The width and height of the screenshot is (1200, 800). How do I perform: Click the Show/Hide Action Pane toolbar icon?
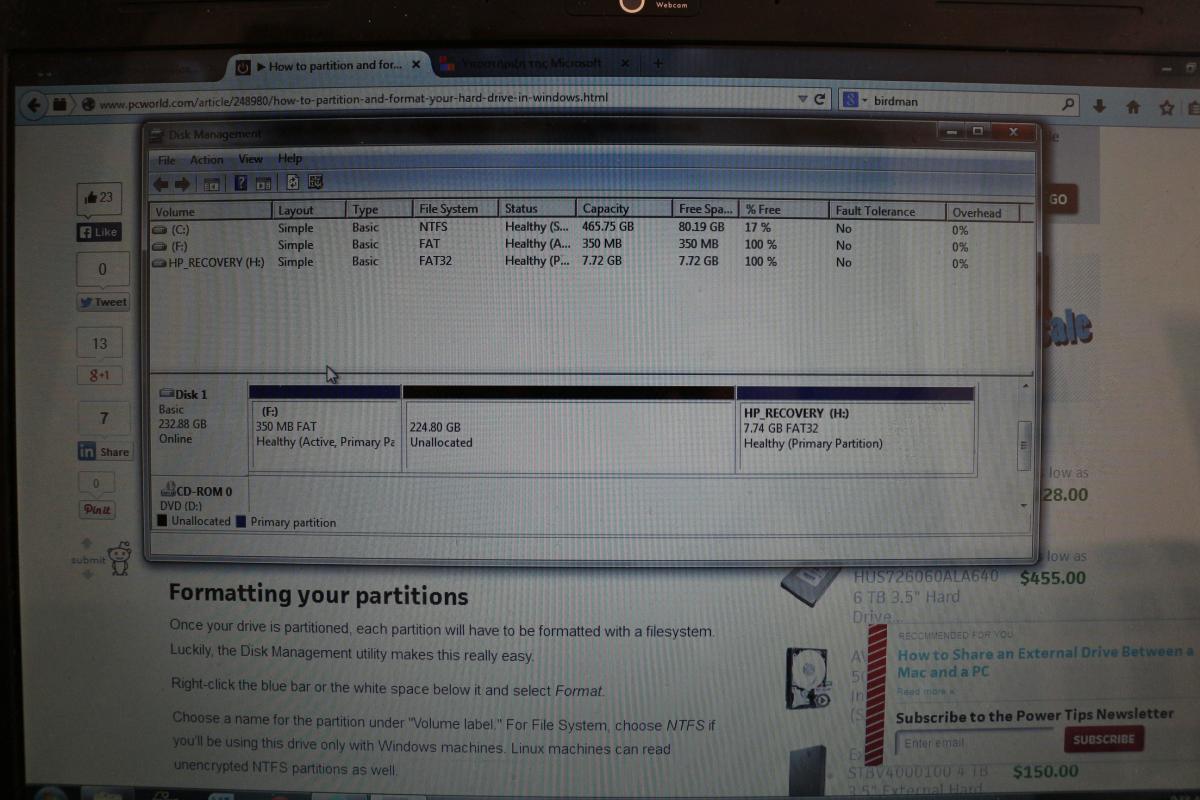(264, 183)
